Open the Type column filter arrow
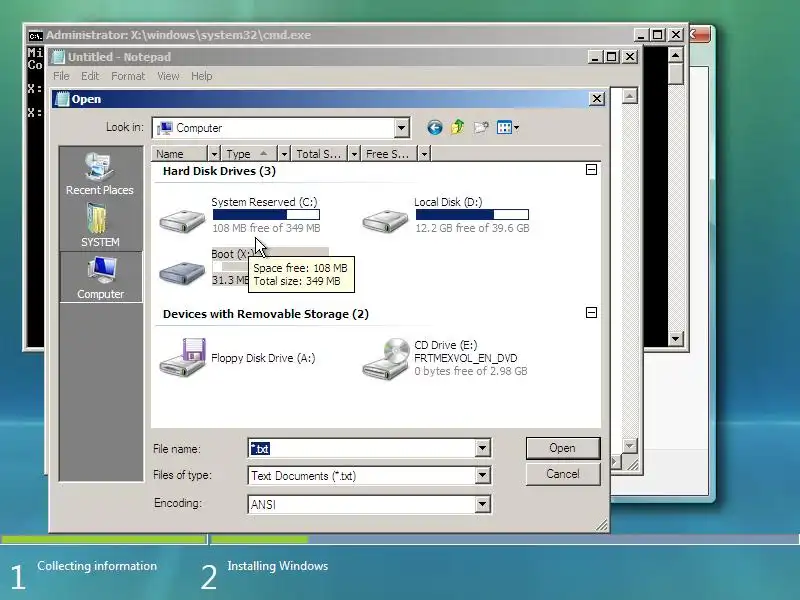Screen dimensions: 800x600 click(x=284, y=154)
